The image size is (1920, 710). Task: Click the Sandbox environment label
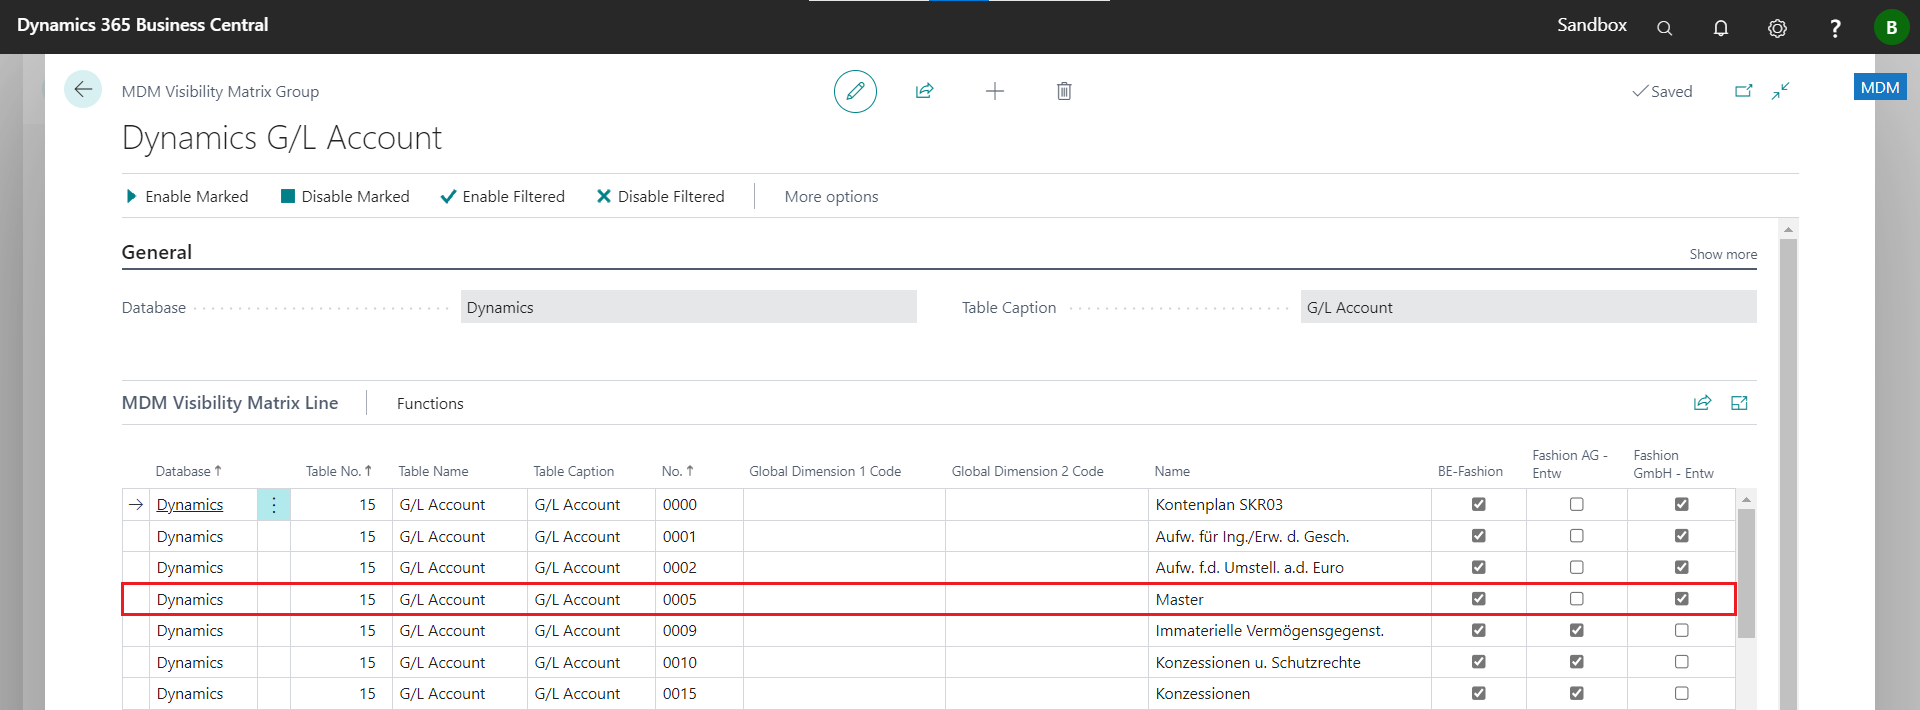click(1591, 25)
